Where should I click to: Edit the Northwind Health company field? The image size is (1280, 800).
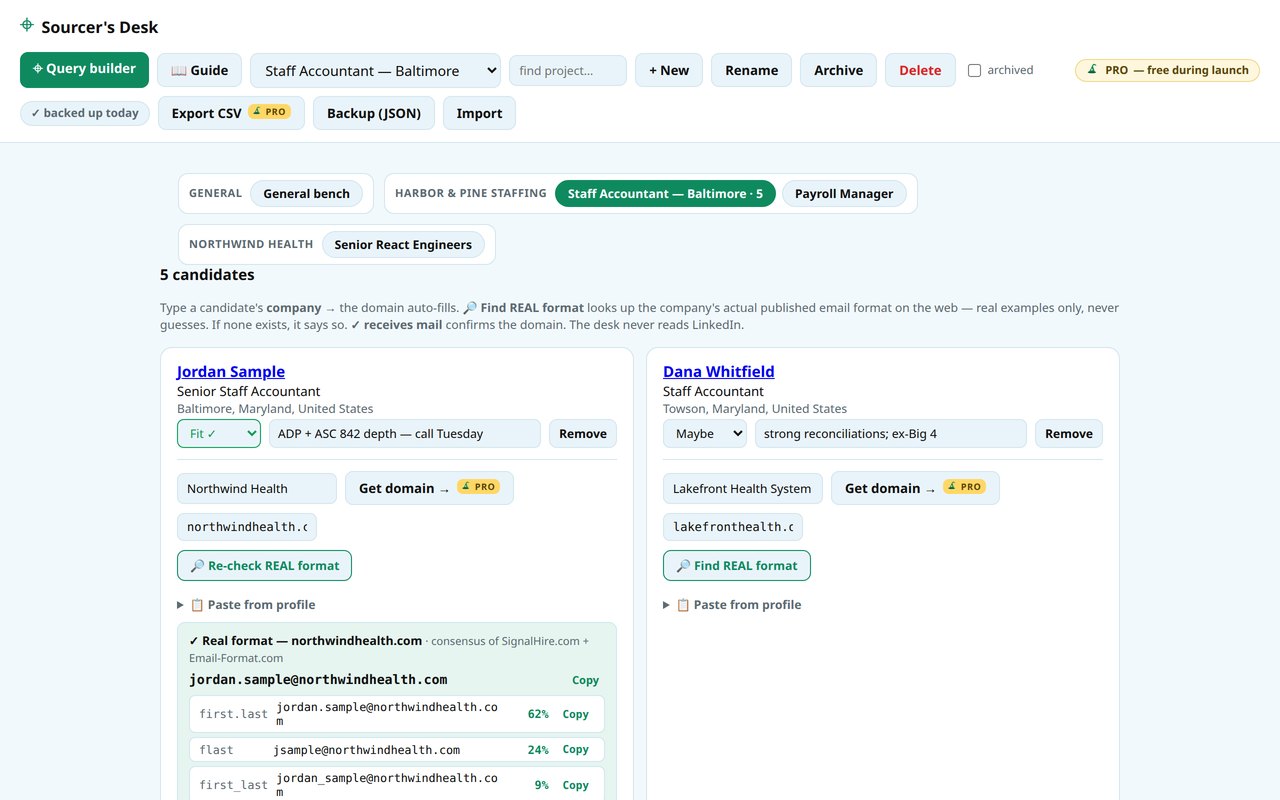pos(257,488)
